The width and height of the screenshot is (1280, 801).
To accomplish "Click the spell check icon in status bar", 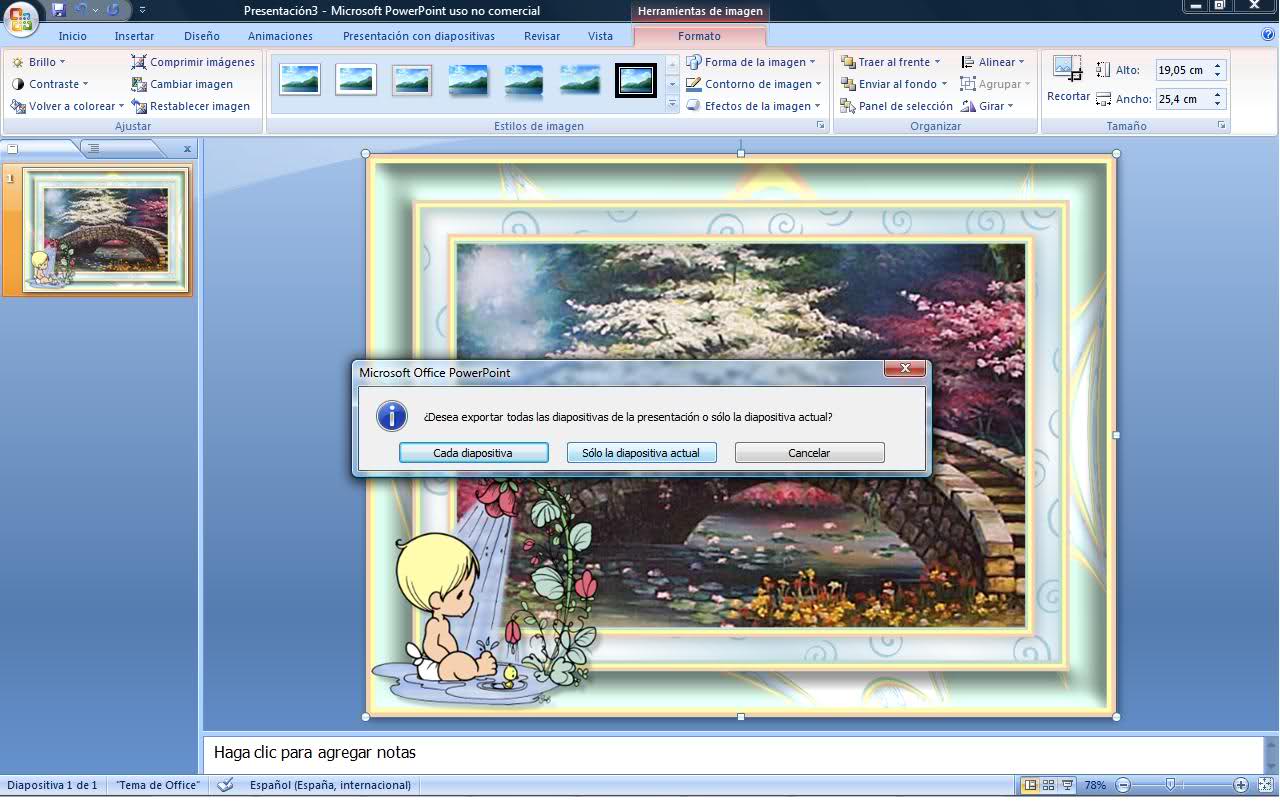I will 226,785.
